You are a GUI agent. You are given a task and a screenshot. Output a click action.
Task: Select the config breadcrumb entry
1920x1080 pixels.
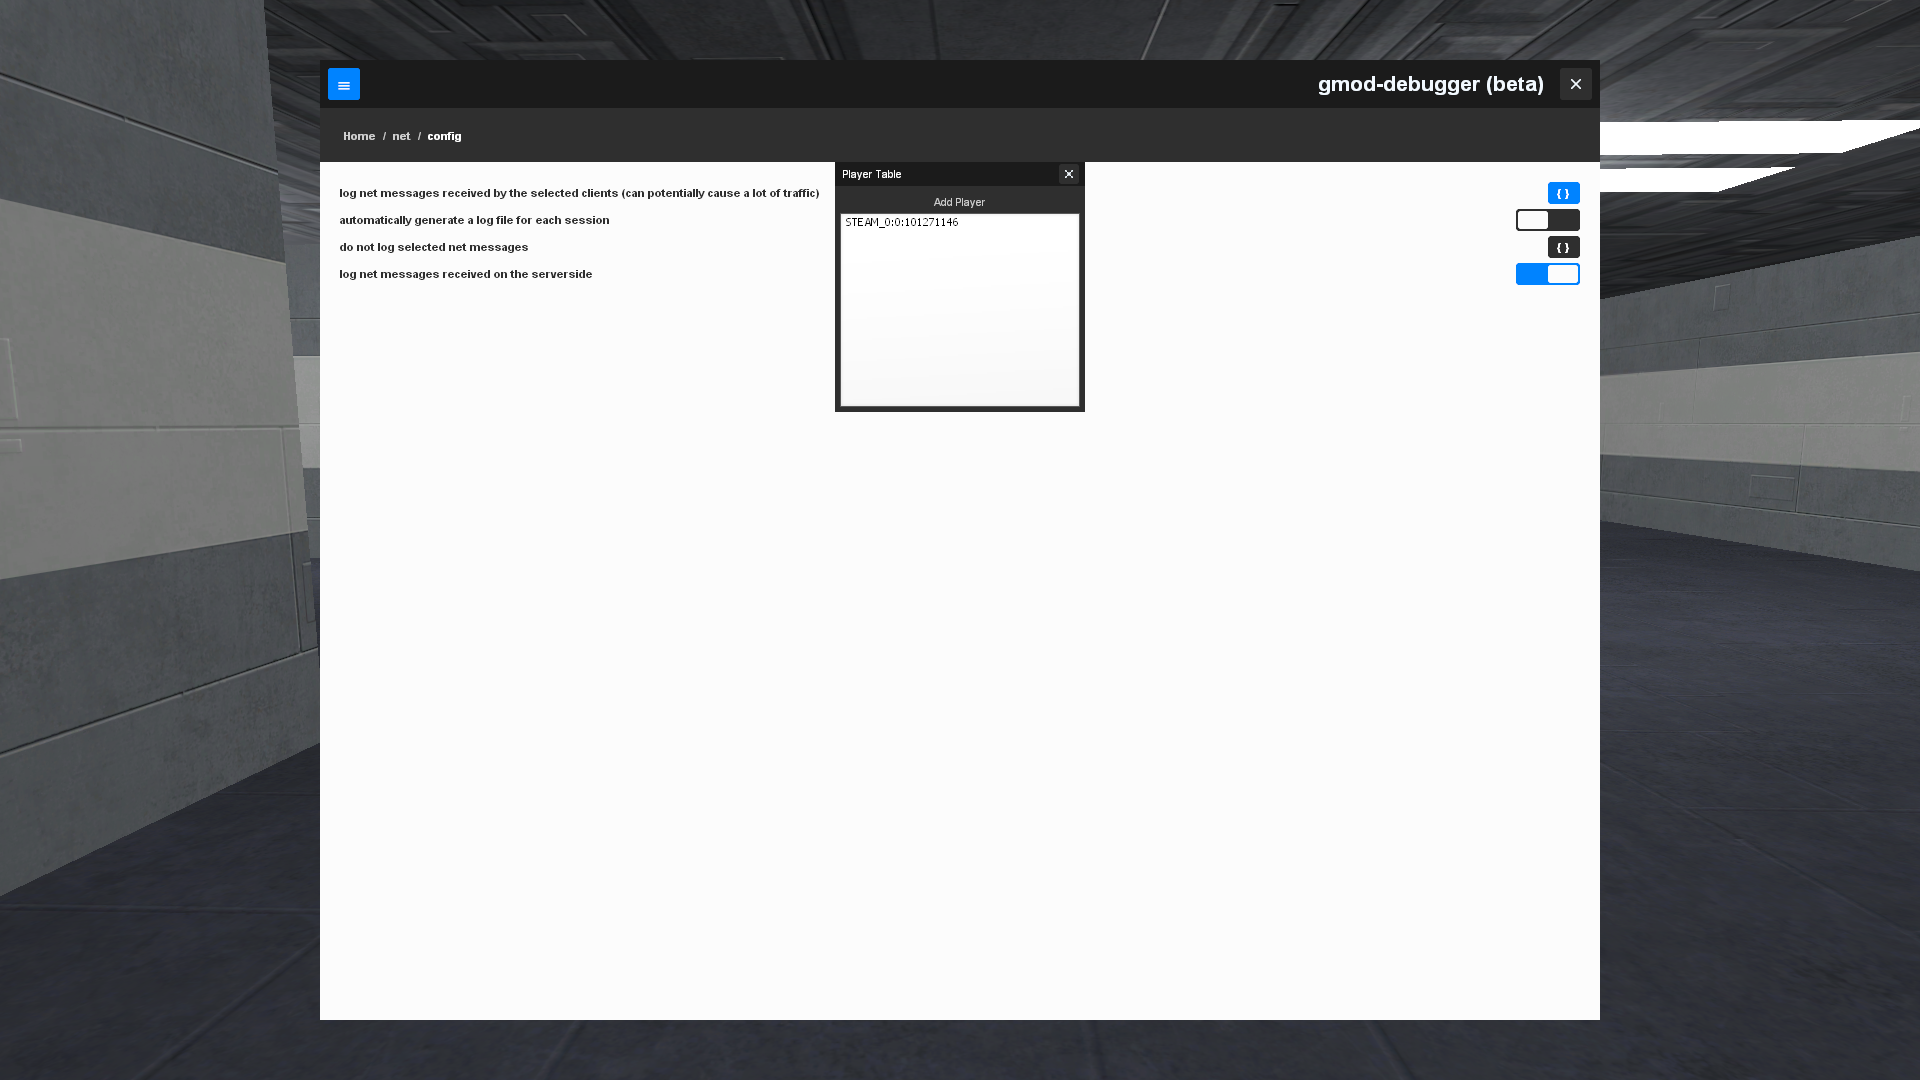(444, 136)
